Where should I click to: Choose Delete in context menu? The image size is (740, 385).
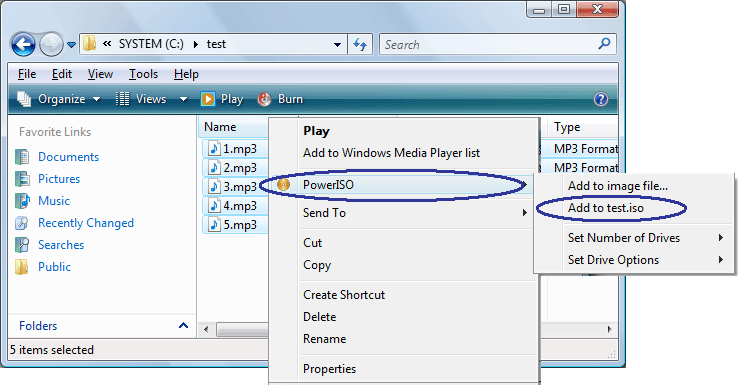pos(320,317)
